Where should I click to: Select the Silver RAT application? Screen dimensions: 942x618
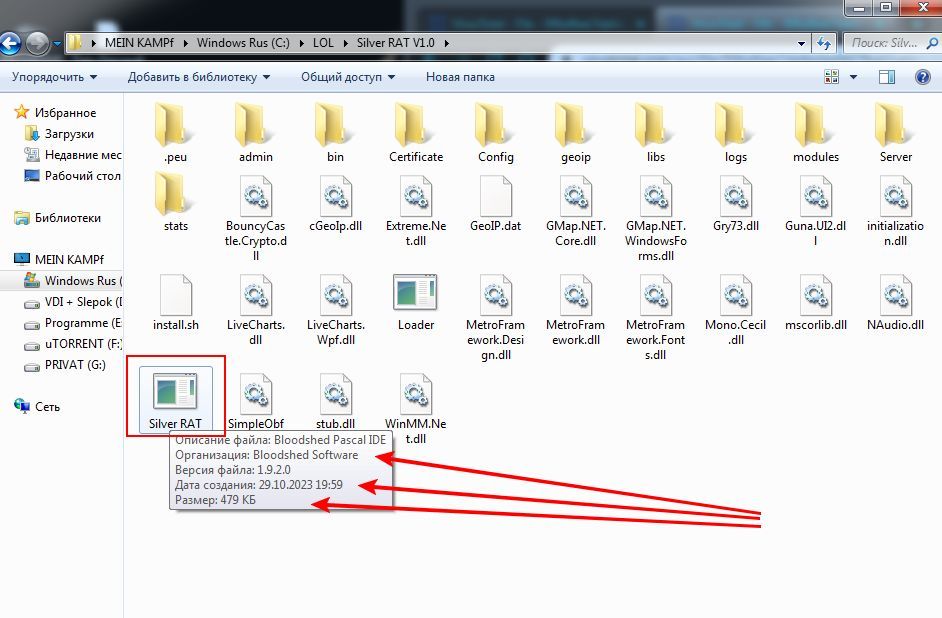pyautogui.click(x=175, y=398)
